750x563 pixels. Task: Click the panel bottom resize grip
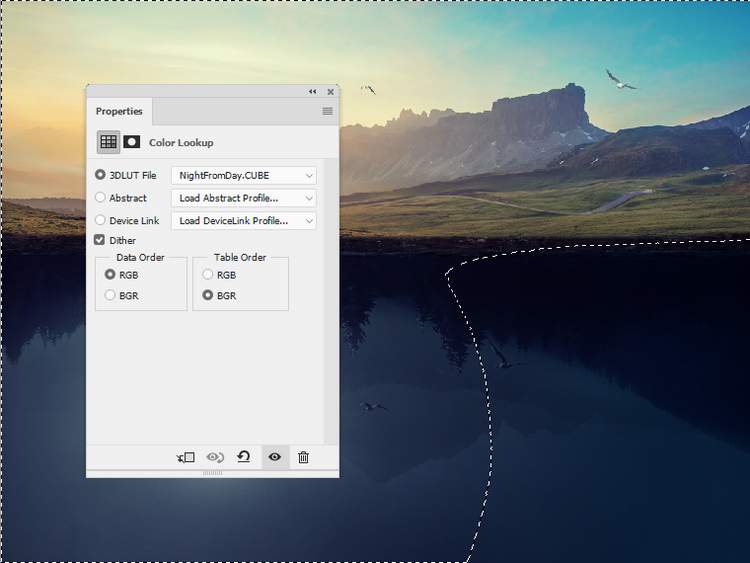tap(213, 473)
